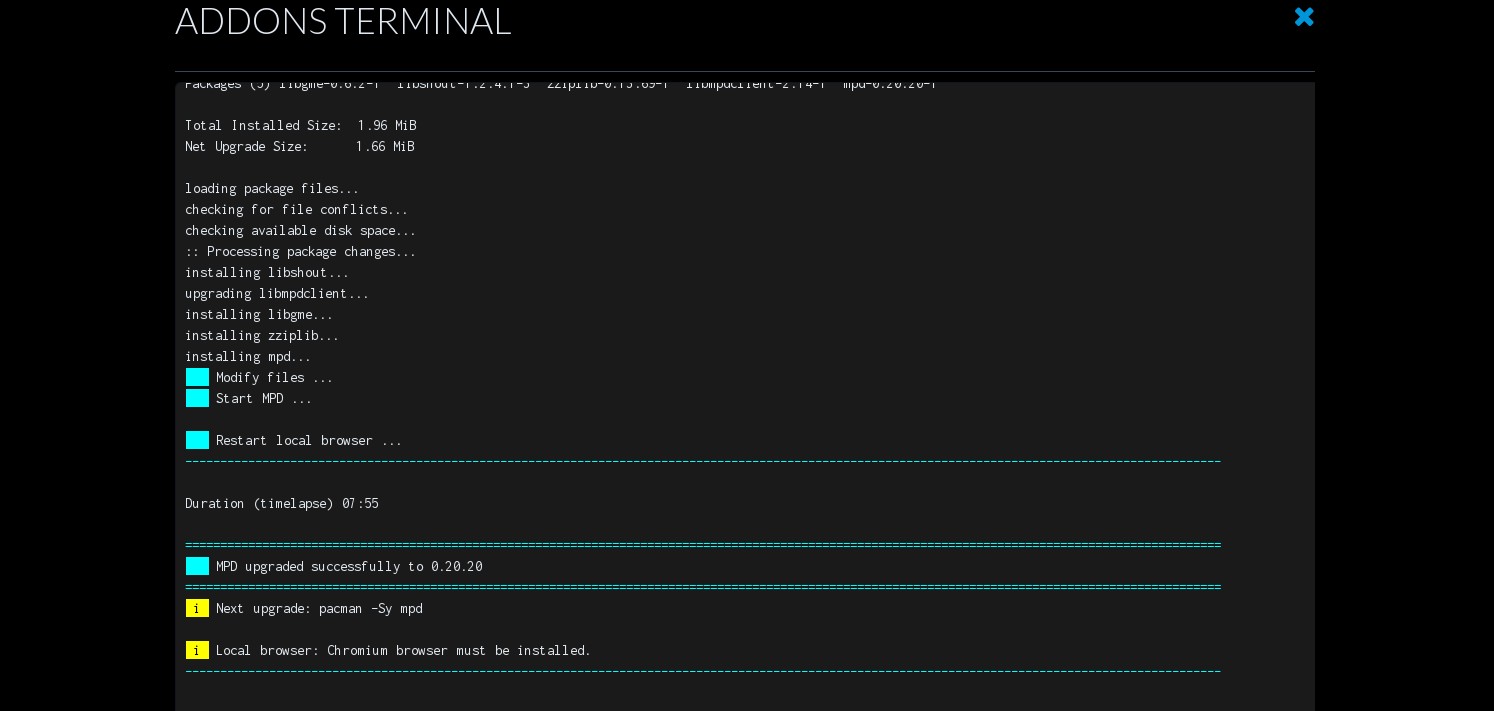Click the Total Installed Size line

point(300,125)
